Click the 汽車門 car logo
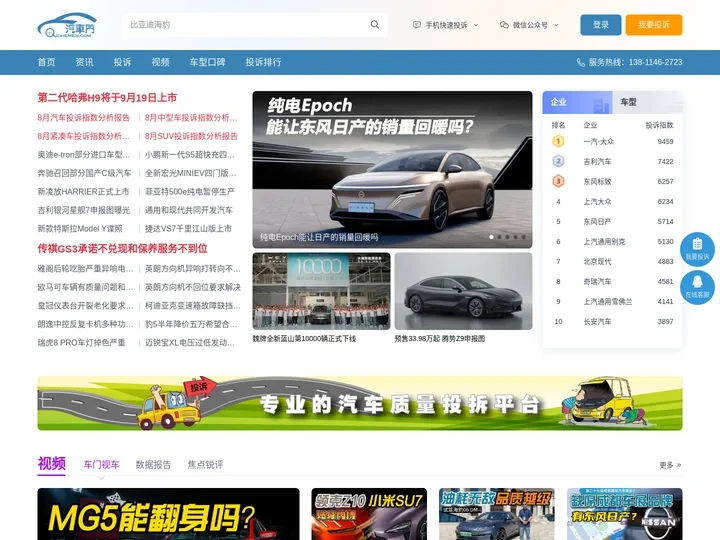This screenshot has width=720, height=540. 67,25
